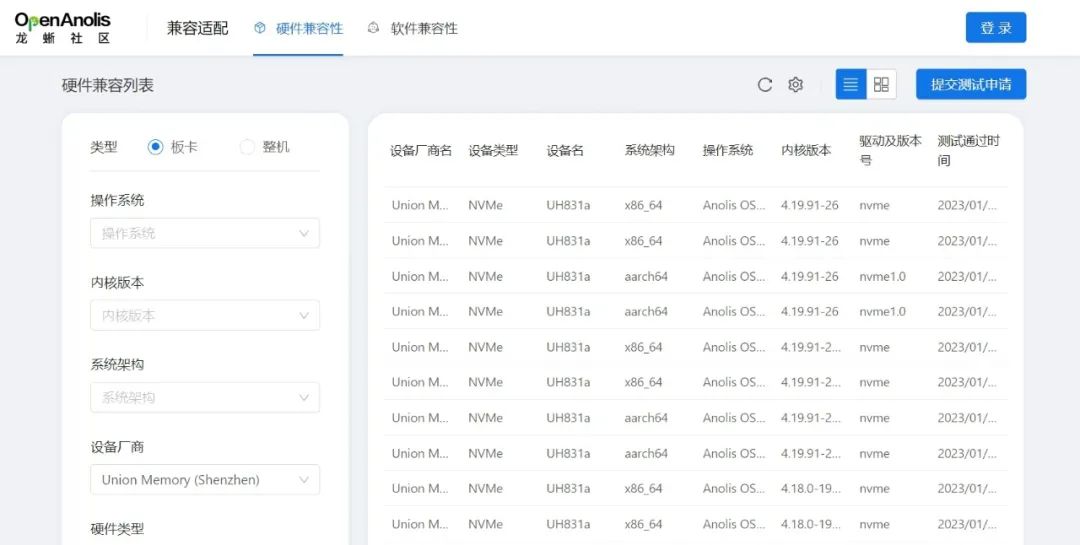Switch to grid card view icon

tap(881, 85)
